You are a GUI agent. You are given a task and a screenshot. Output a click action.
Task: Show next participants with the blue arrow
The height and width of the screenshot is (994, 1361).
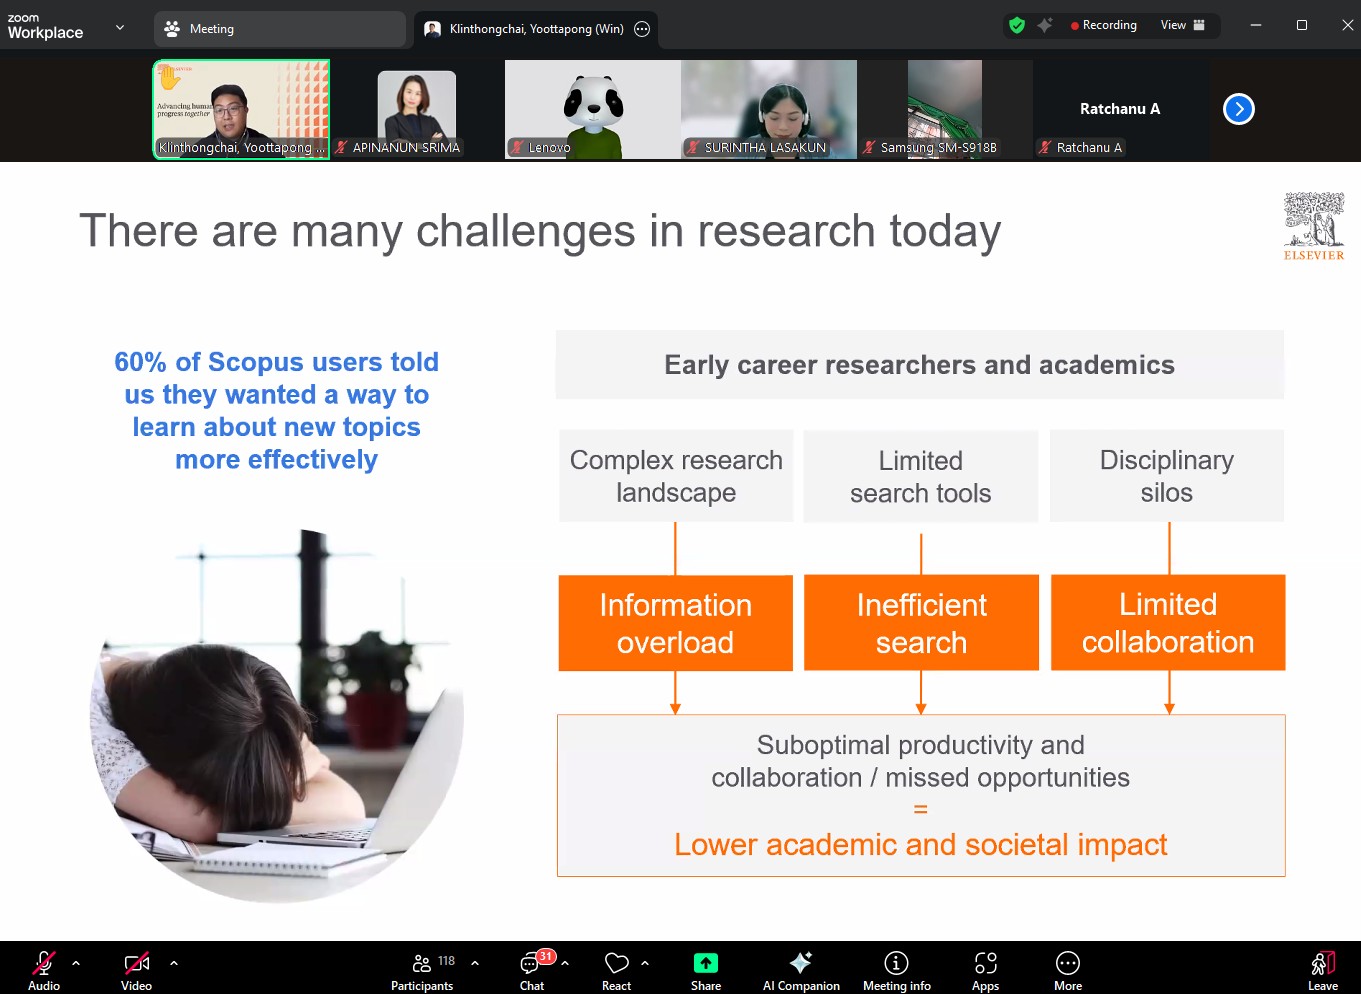1238,109
